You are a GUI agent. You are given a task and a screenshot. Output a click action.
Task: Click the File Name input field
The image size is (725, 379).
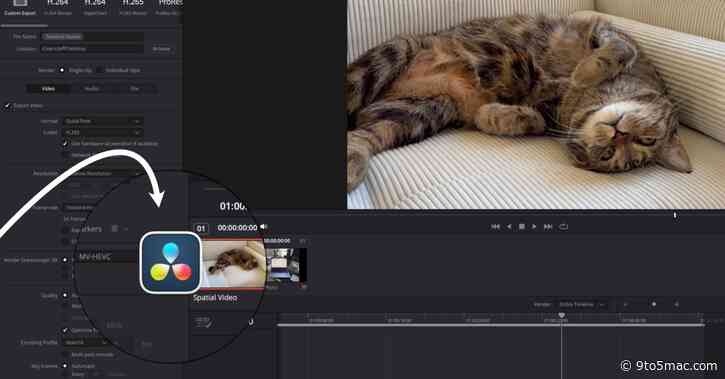[92, 37]
